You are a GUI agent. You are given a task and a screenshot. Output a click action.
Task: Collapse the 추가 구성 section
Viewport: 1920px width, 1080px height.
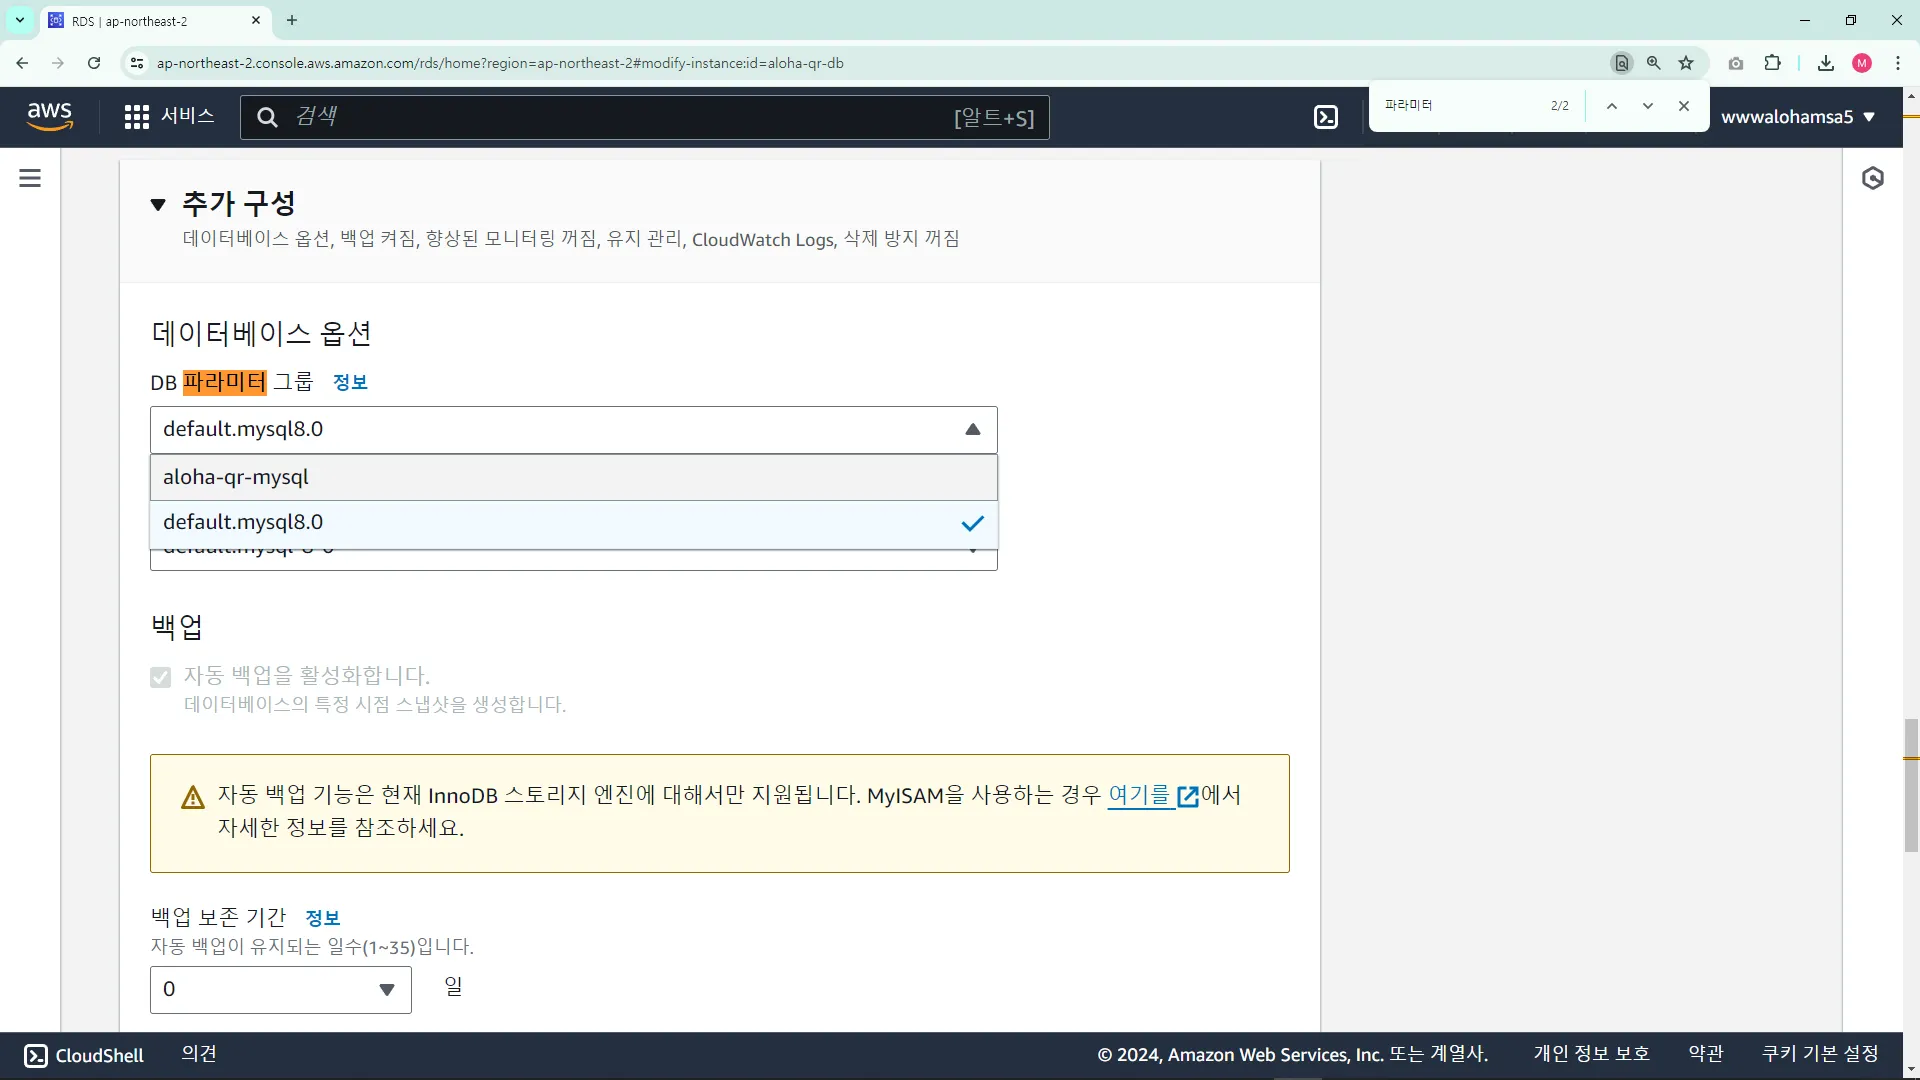pos(158,205)
